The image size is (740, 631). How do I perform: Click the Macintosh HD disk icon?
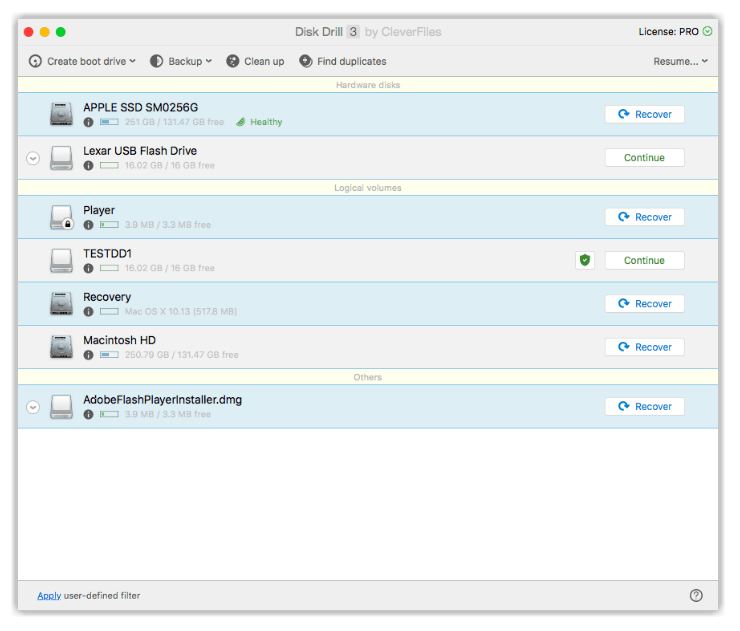tap(61, 347)
